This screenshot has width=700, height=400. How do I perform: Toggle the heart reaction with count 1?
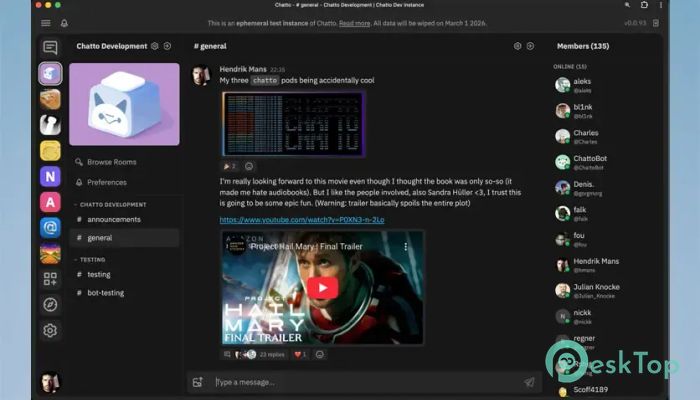tap(300, 354)
